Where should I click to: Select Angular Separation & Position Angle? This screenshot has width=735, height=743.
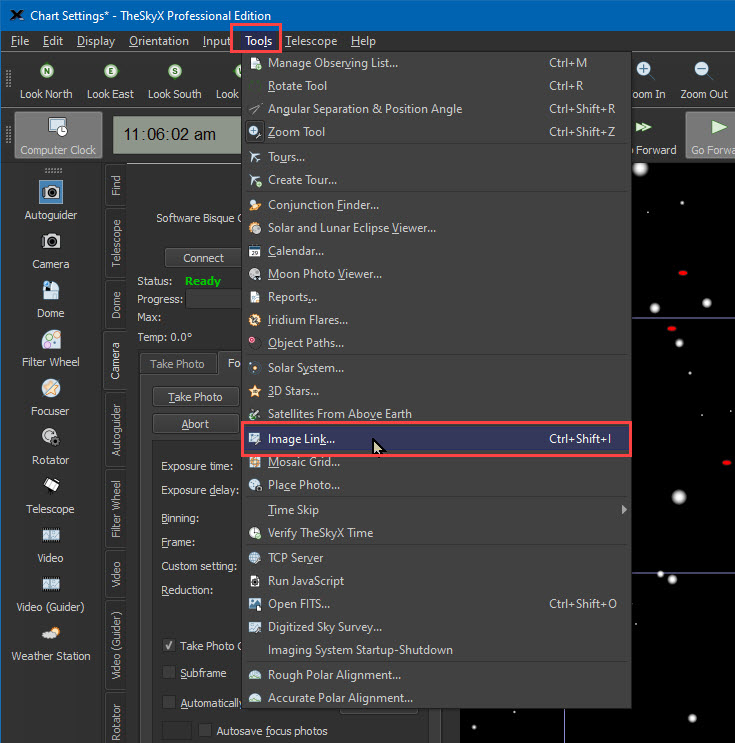436,109
